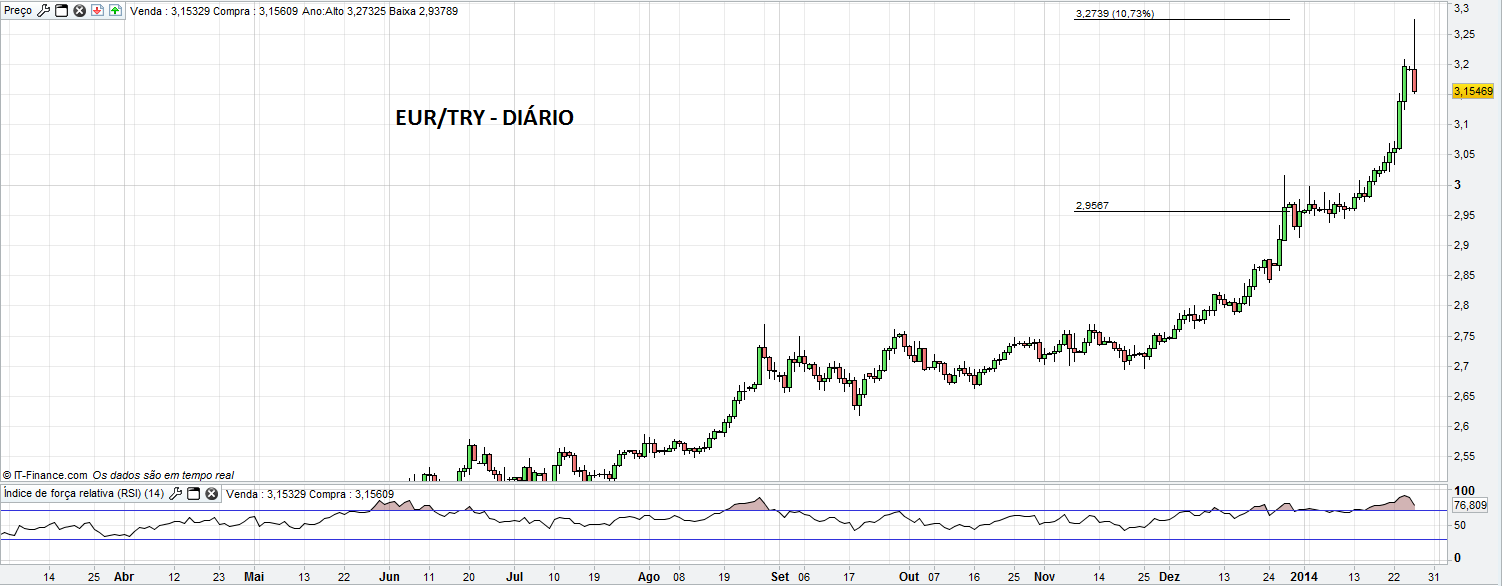Click the Jul month label on time axis
The height and width of the screenshot is (586, 1502).
tap(516, 577)
